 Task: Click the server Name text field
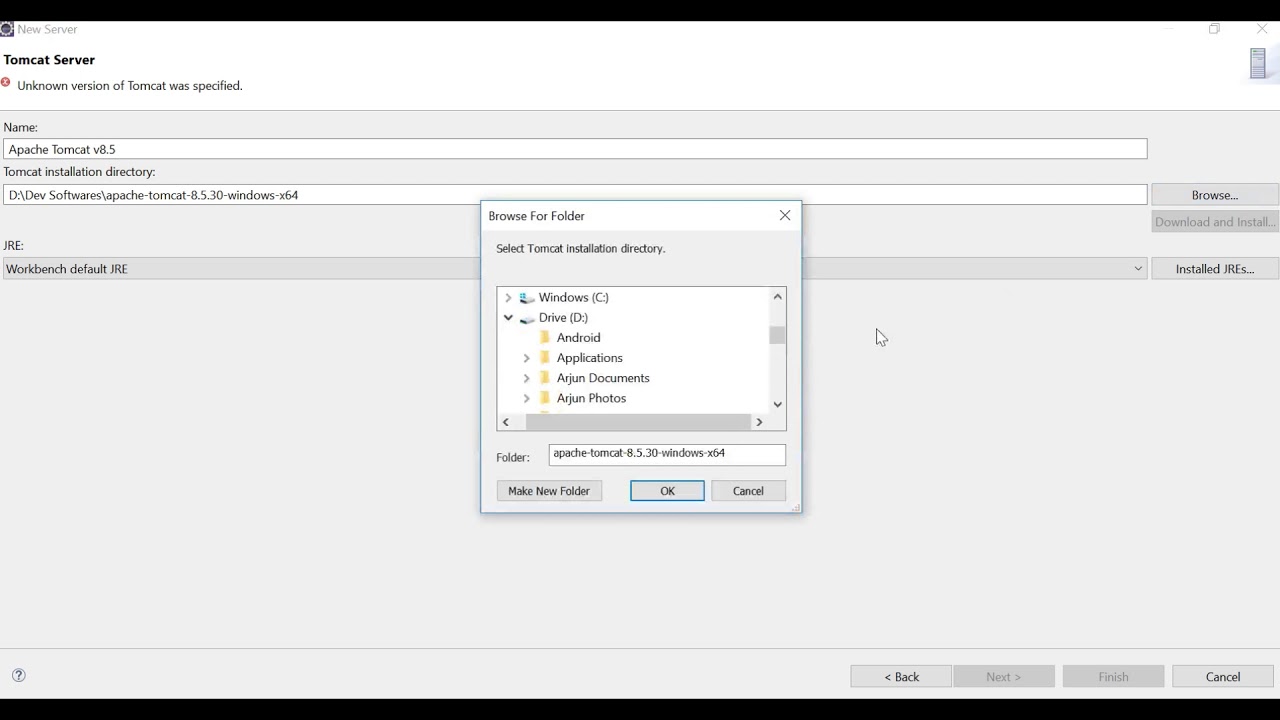(x=575, y=149)
